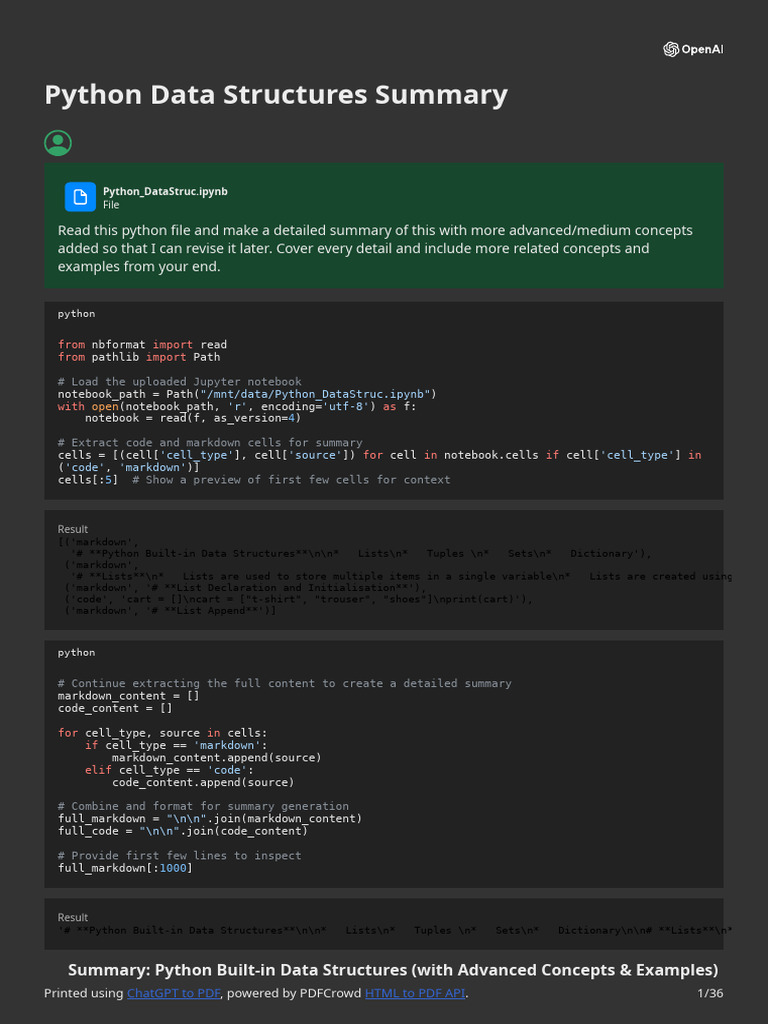Click the user prompt starting 'Read this python file'

[375, 248]
